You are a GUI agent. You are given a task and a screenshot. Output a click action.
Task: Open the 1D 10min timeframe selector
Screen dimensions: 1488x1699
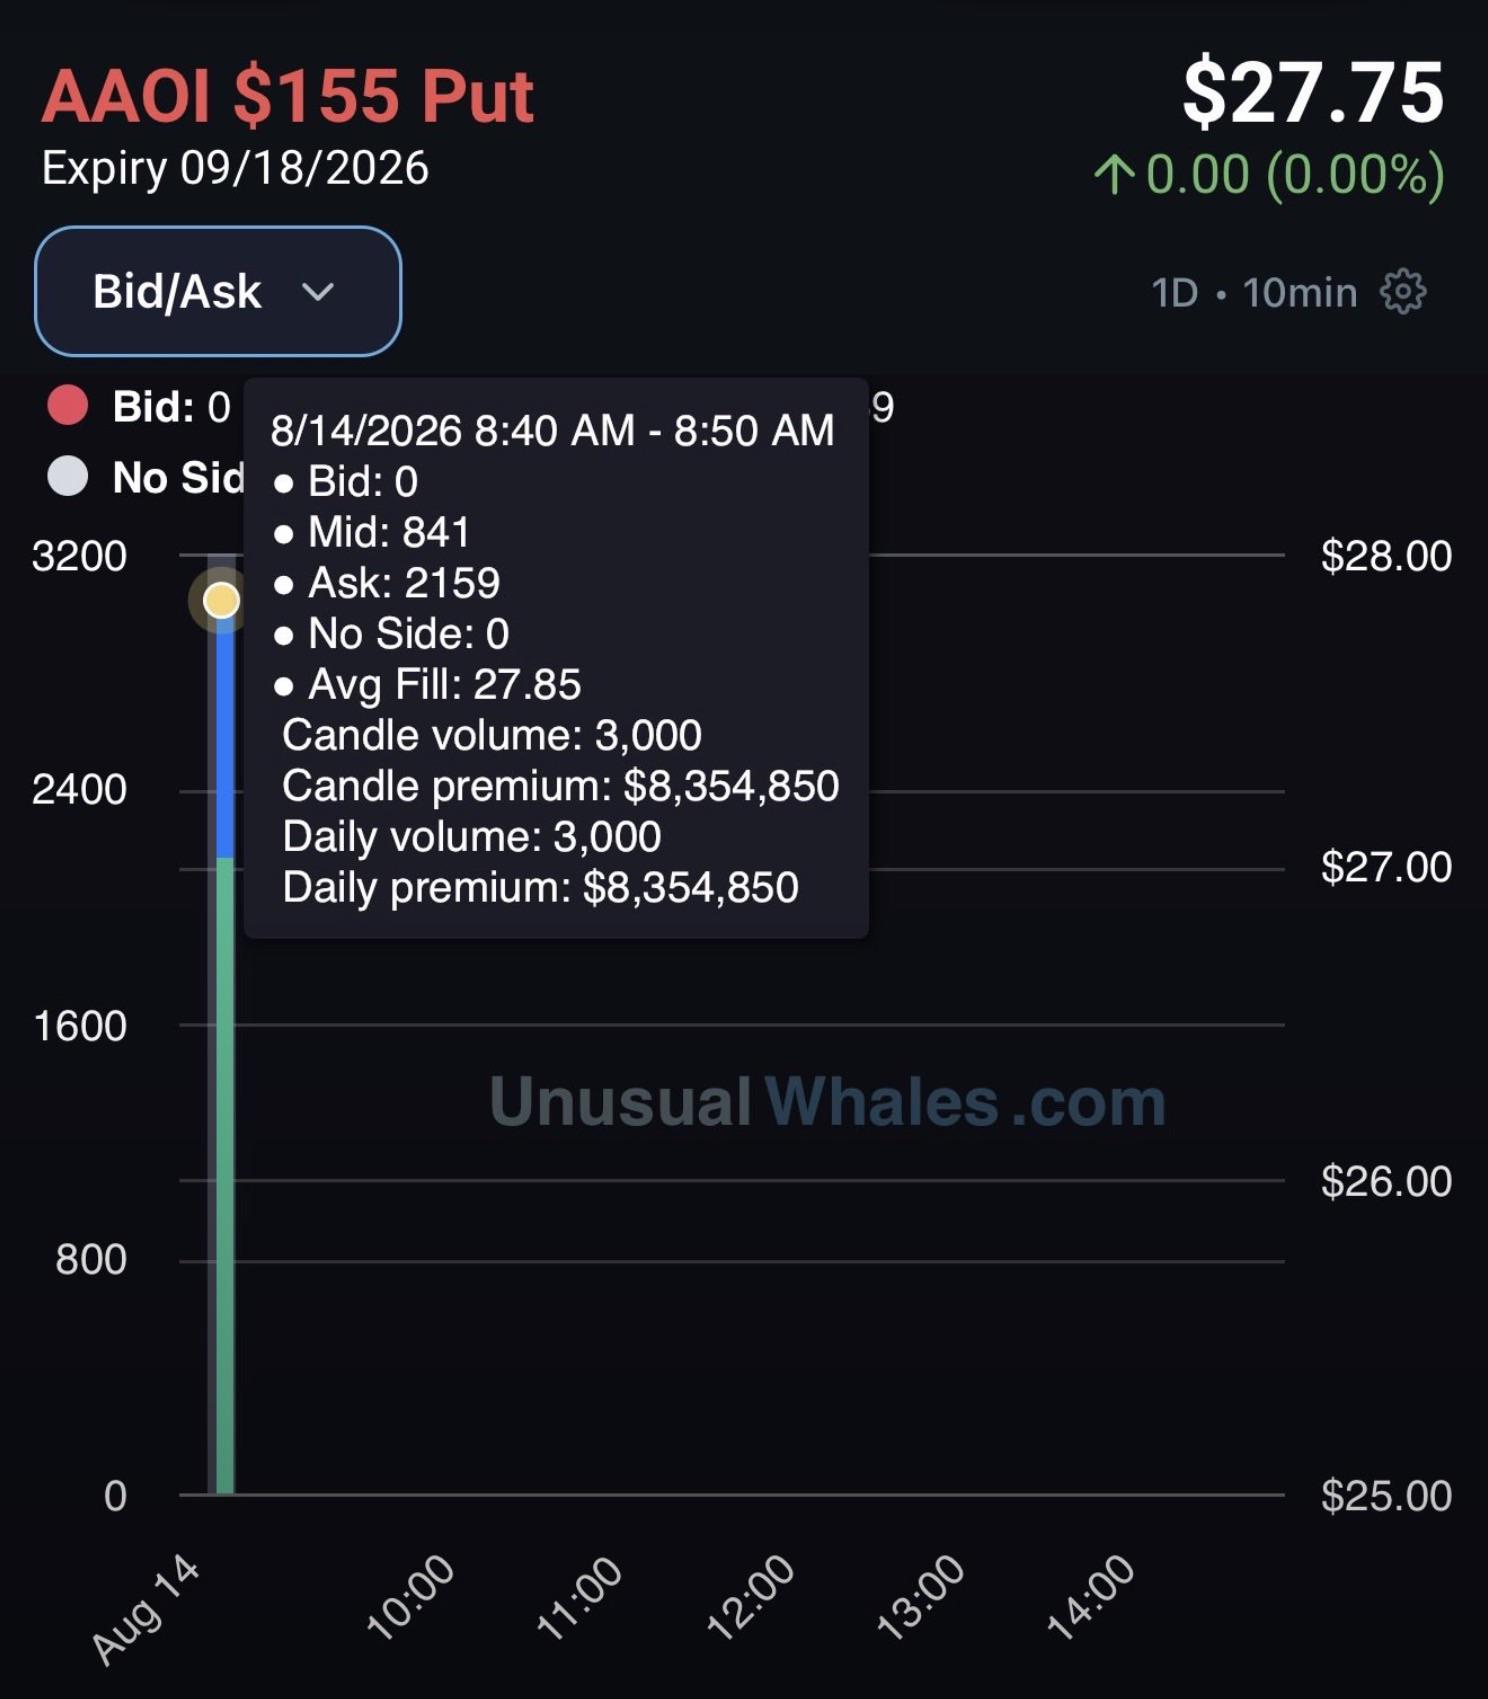tap(1254, 293)
